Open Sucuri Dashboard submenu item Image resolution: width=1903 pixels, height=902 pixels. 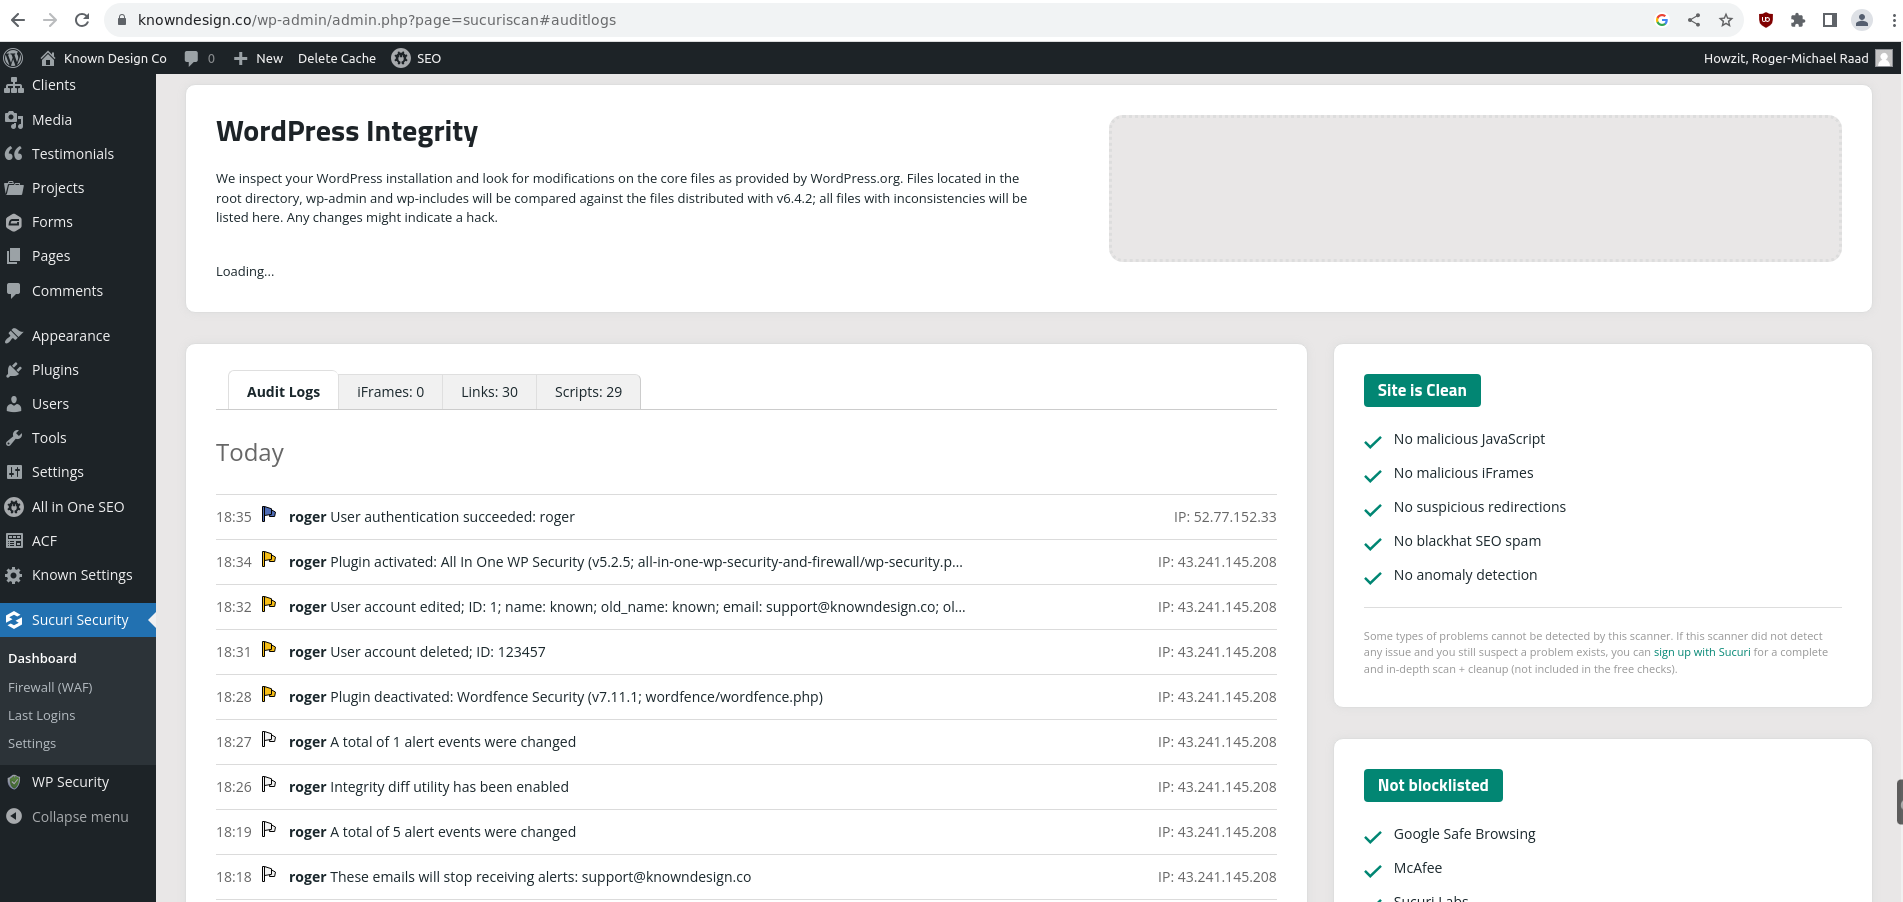[42, 658]
